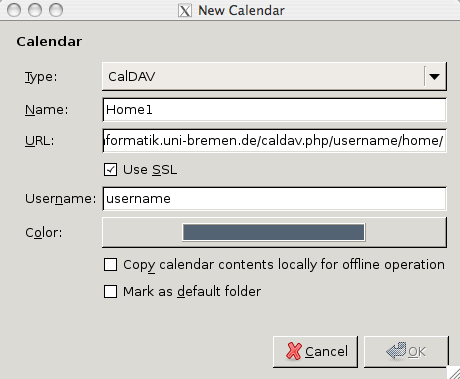Image resolution: width=460 pixels, height=379 pixels.
Task: Disable the Use SSL checkbox
Action: [x=110, y=170]
